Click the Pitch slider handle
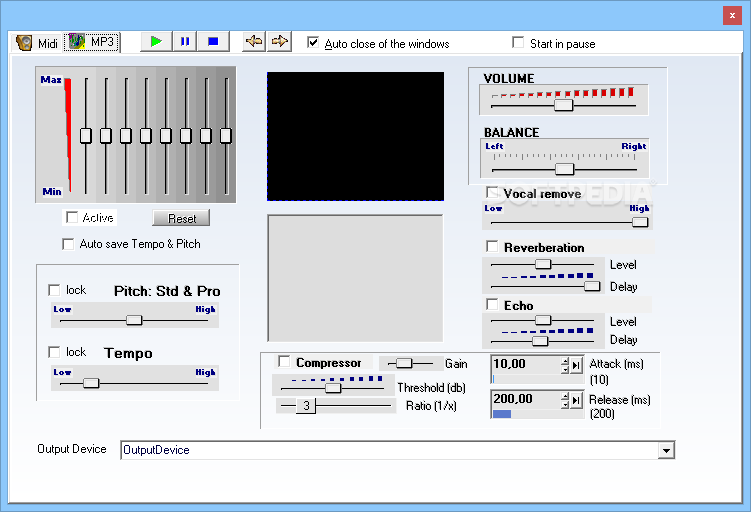The image size is (751, 512). [x=134, y=320]
